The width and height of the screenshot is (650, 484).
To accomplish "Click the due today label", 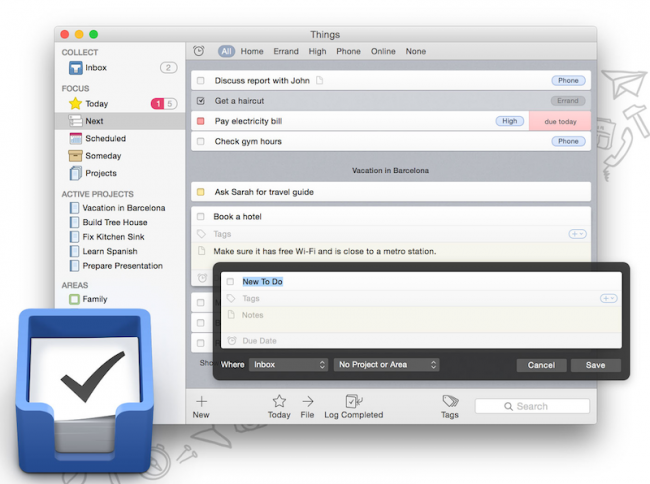I will click(x=560, y=121).
